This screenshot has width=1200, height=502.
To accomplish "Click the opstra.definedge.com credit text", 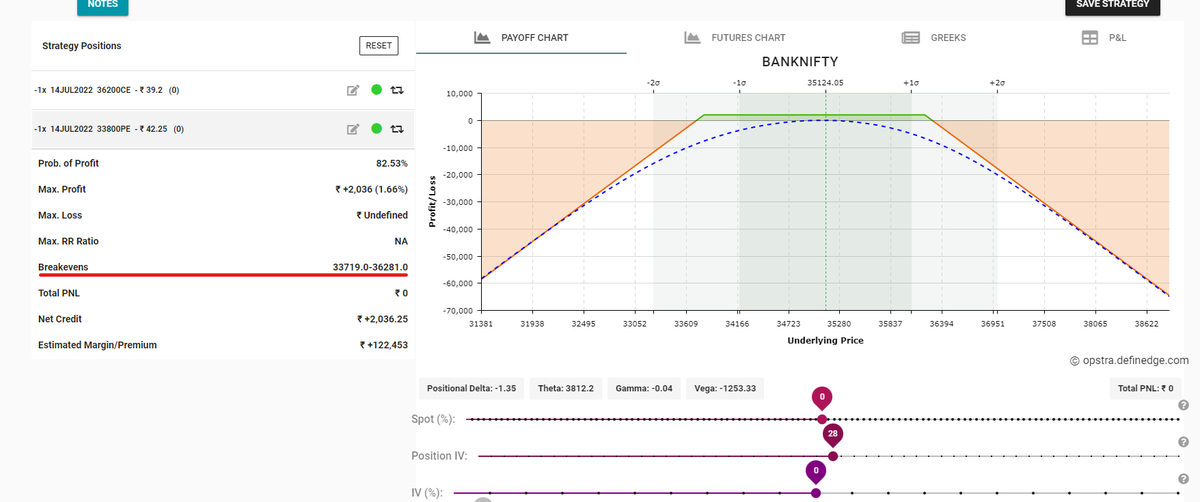I will point(1129,360).
